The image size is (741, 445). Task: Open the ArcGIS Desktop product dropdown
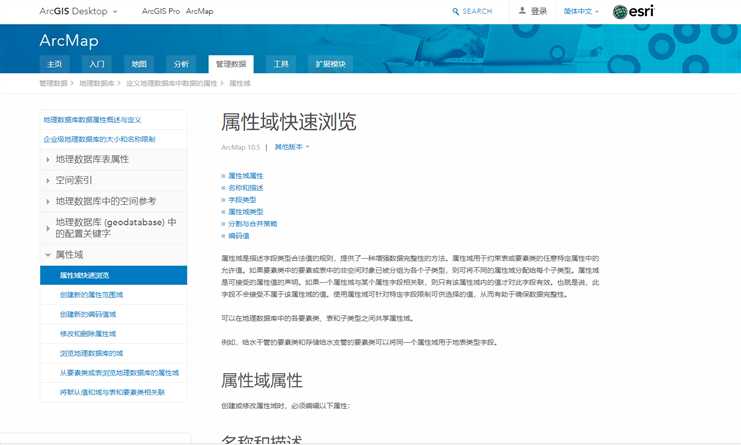(78, 11)
